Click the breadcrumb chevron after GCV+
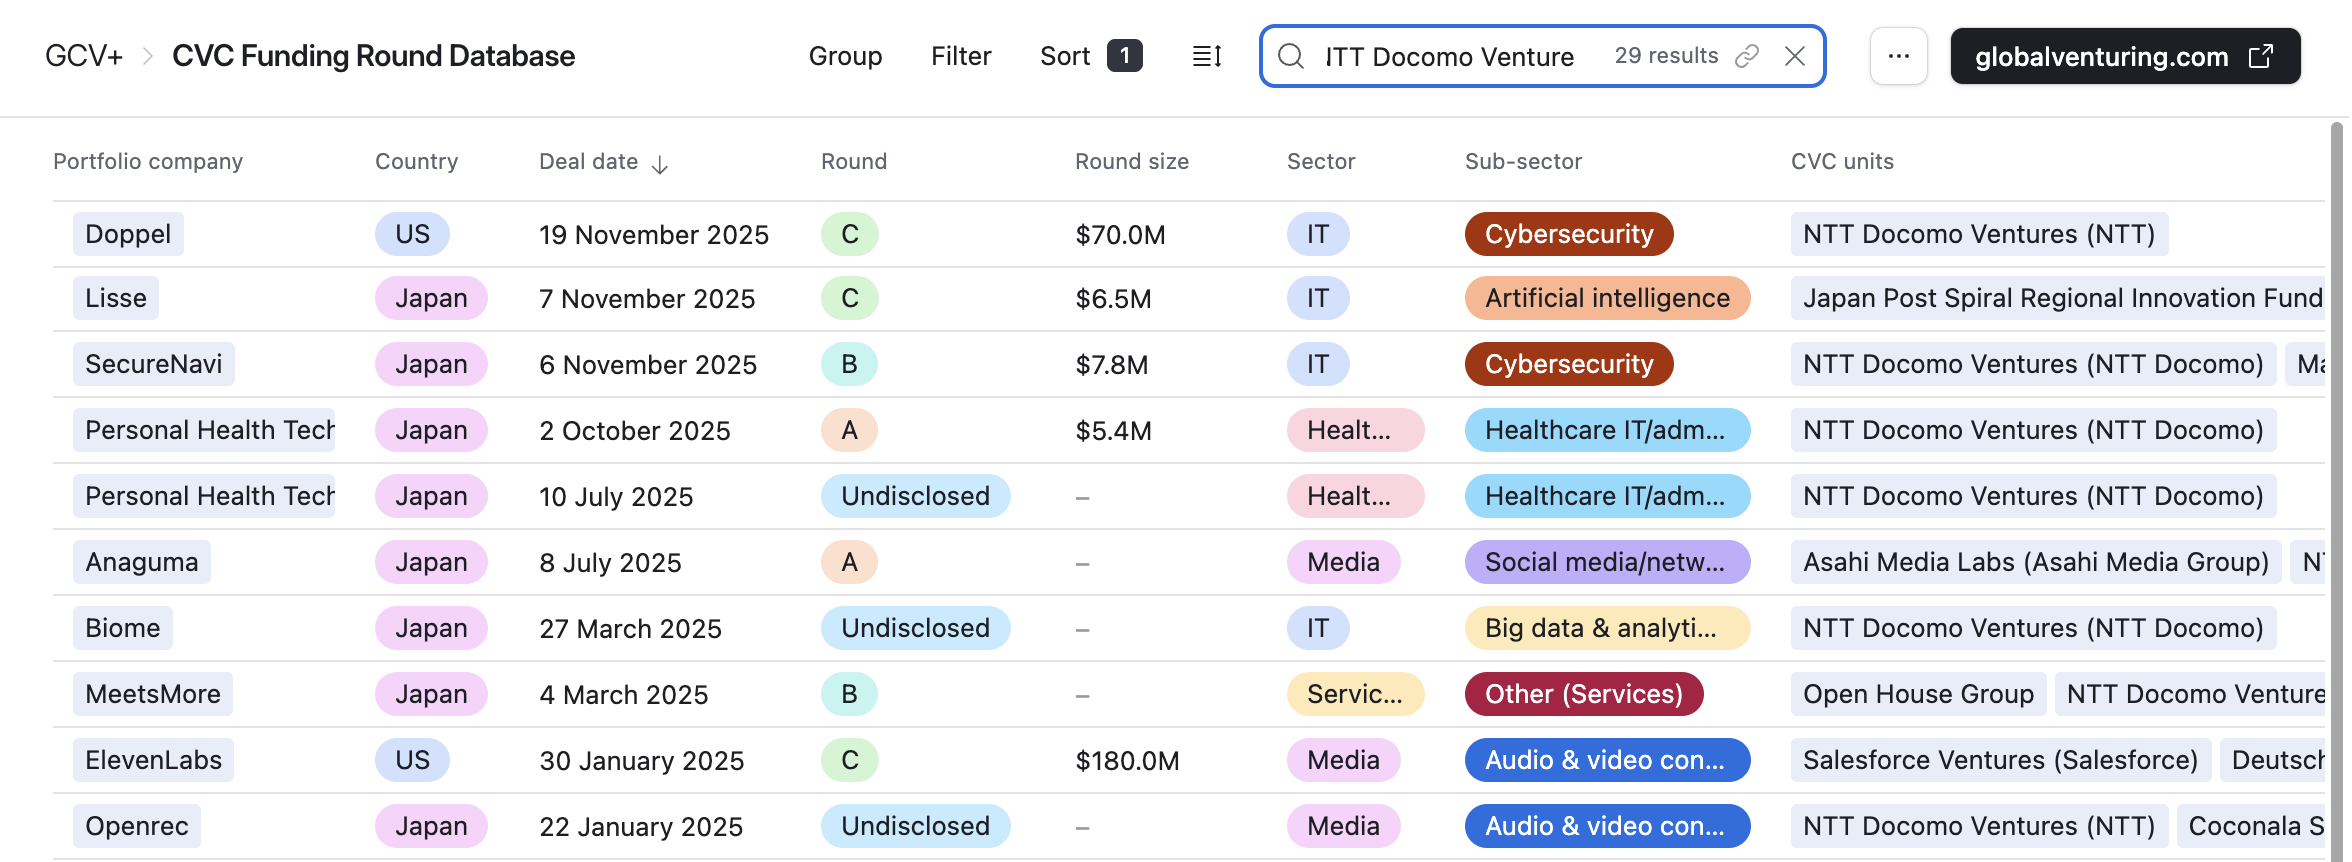This screenshot has height=862, width=2352. pyautogui.click(x=148, y=56)
